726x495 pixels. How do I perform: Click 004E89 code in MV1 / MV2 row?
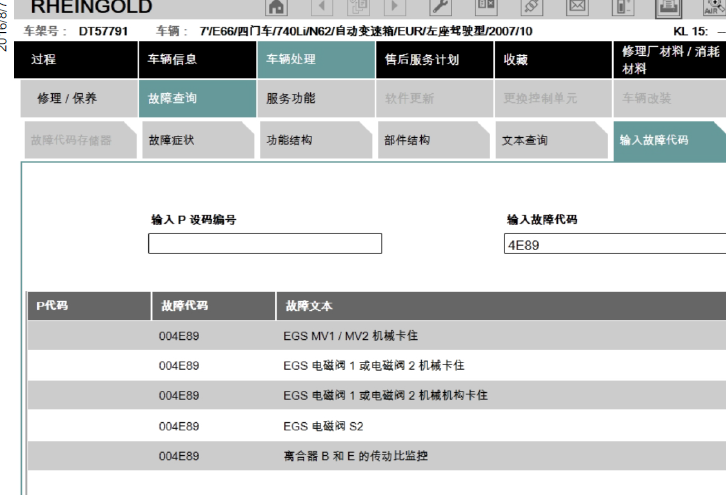click(179, 336)
